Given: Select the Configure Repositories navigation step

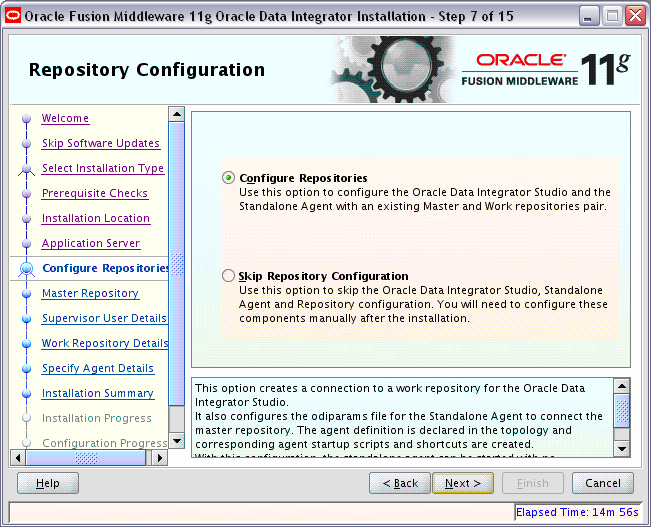Looking at the screenshot, I should coord(105,268).
